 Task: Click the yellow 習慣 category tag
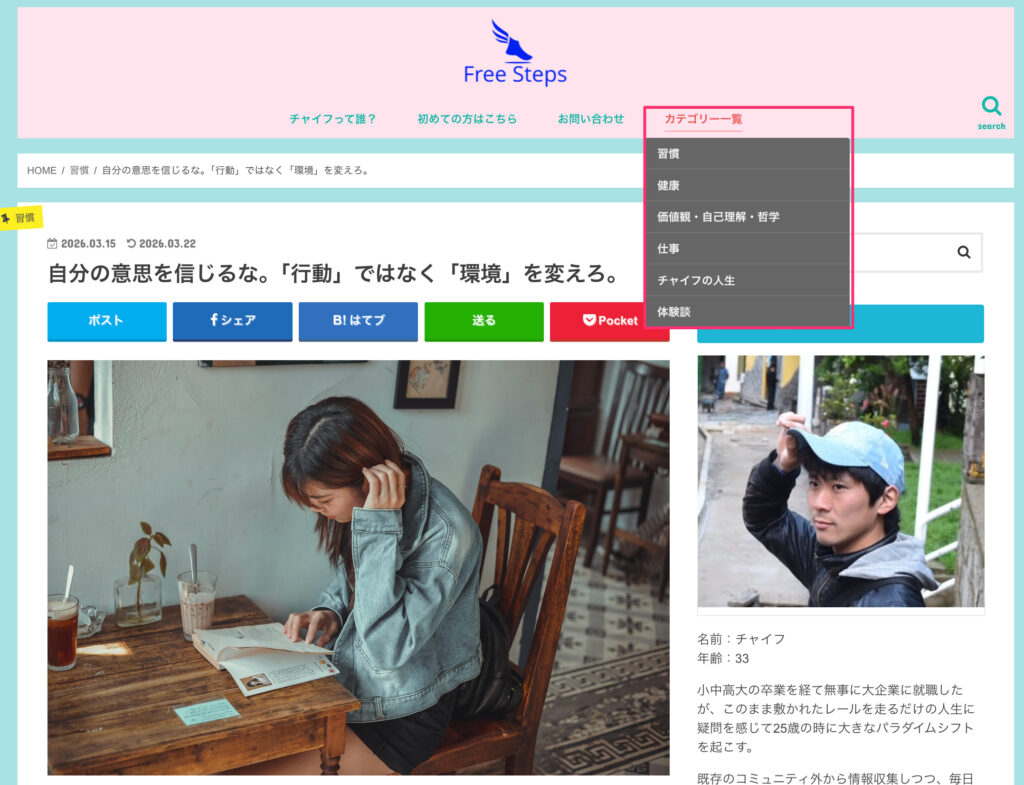(x=20, y=217)
